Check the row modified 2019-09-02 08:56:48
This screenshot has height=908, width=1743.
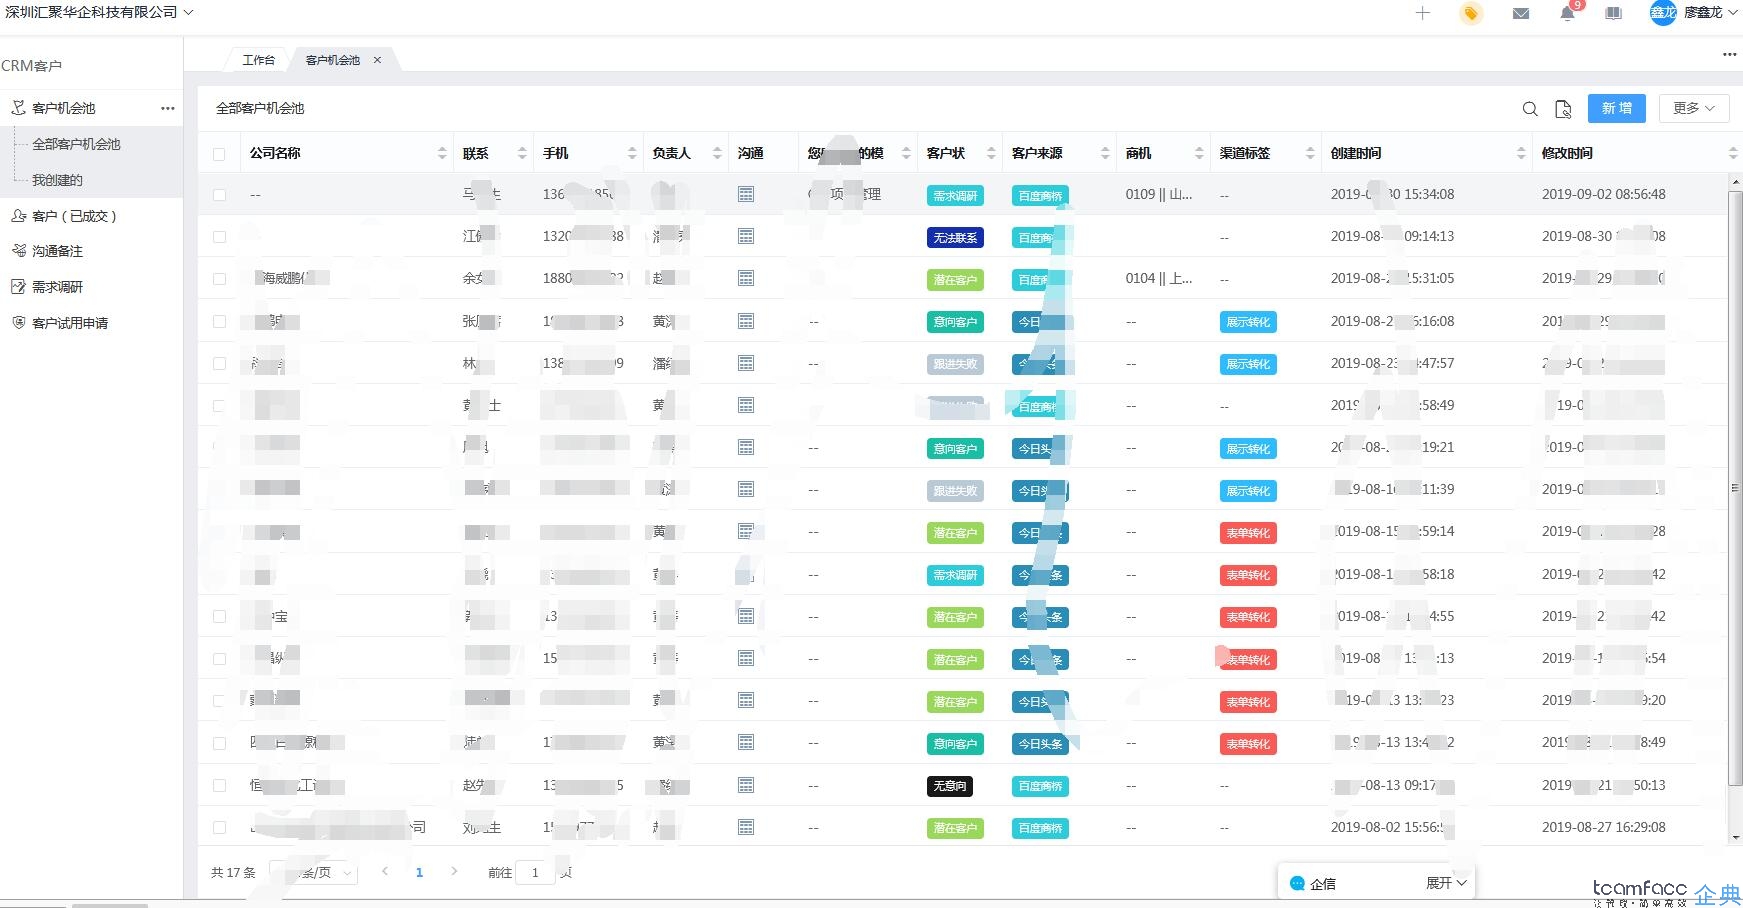(219, 195)
